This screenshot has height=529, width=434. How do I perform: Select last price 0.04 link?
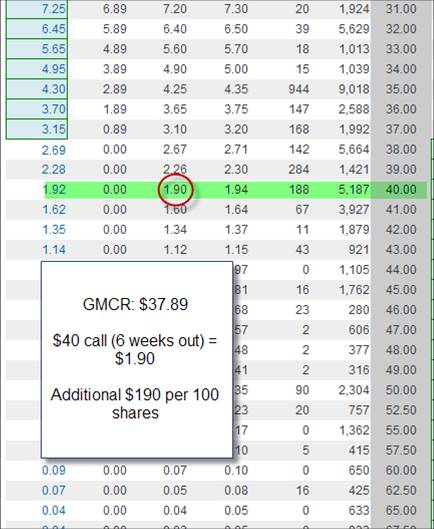(53, 510)
